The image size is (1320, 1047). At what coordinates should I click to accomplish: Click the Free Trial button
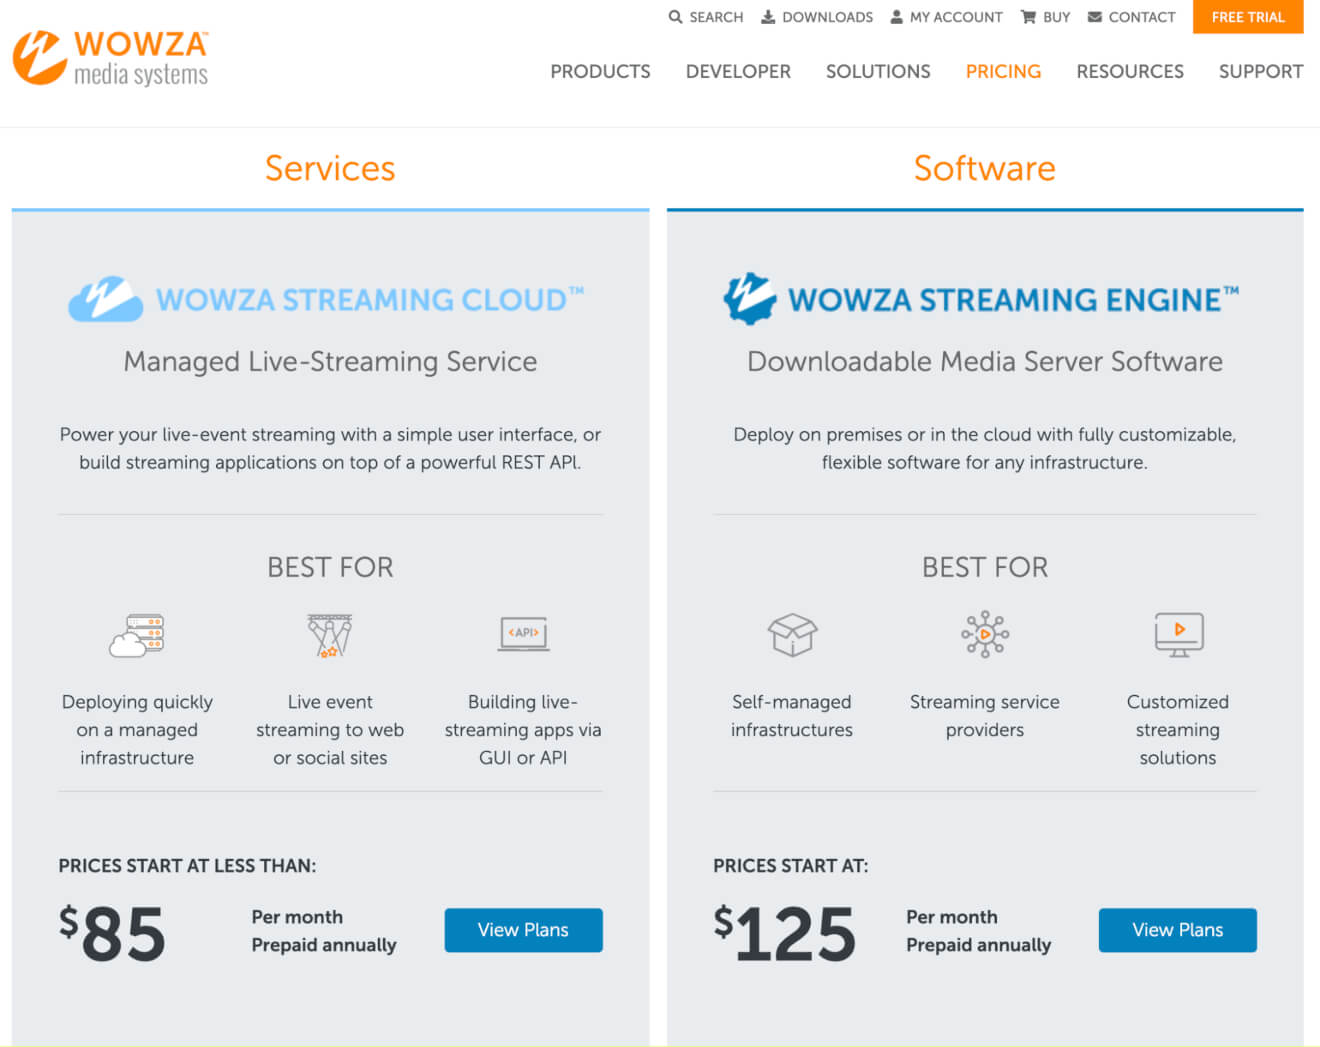click(1248, 17)
